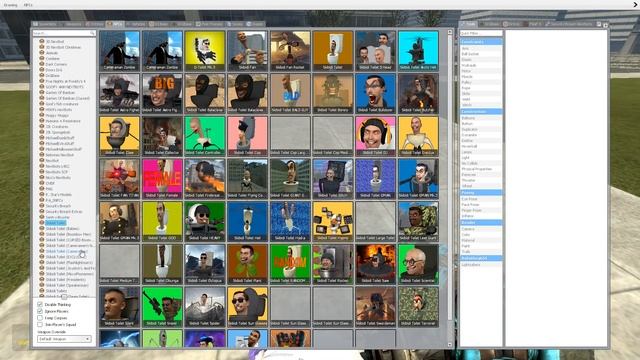This screenshot has width=640, height=360.
Task: Collapse the Posing tool category
Action: click(x=481, y=192)
